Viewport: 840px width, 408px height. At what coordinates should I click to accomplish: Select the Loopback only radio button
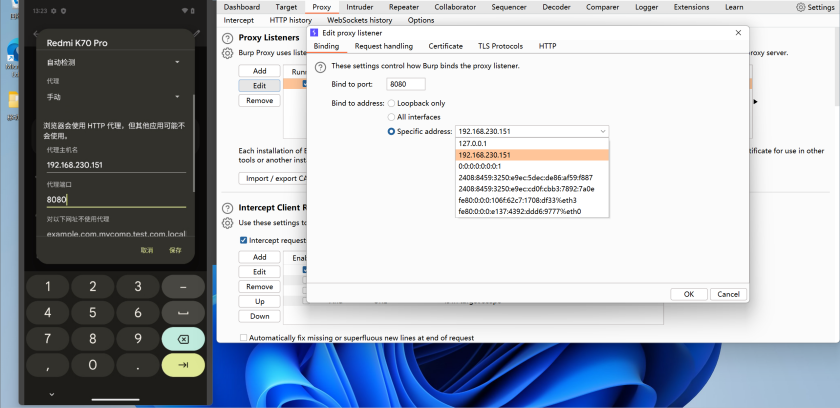tap(391, 103)
